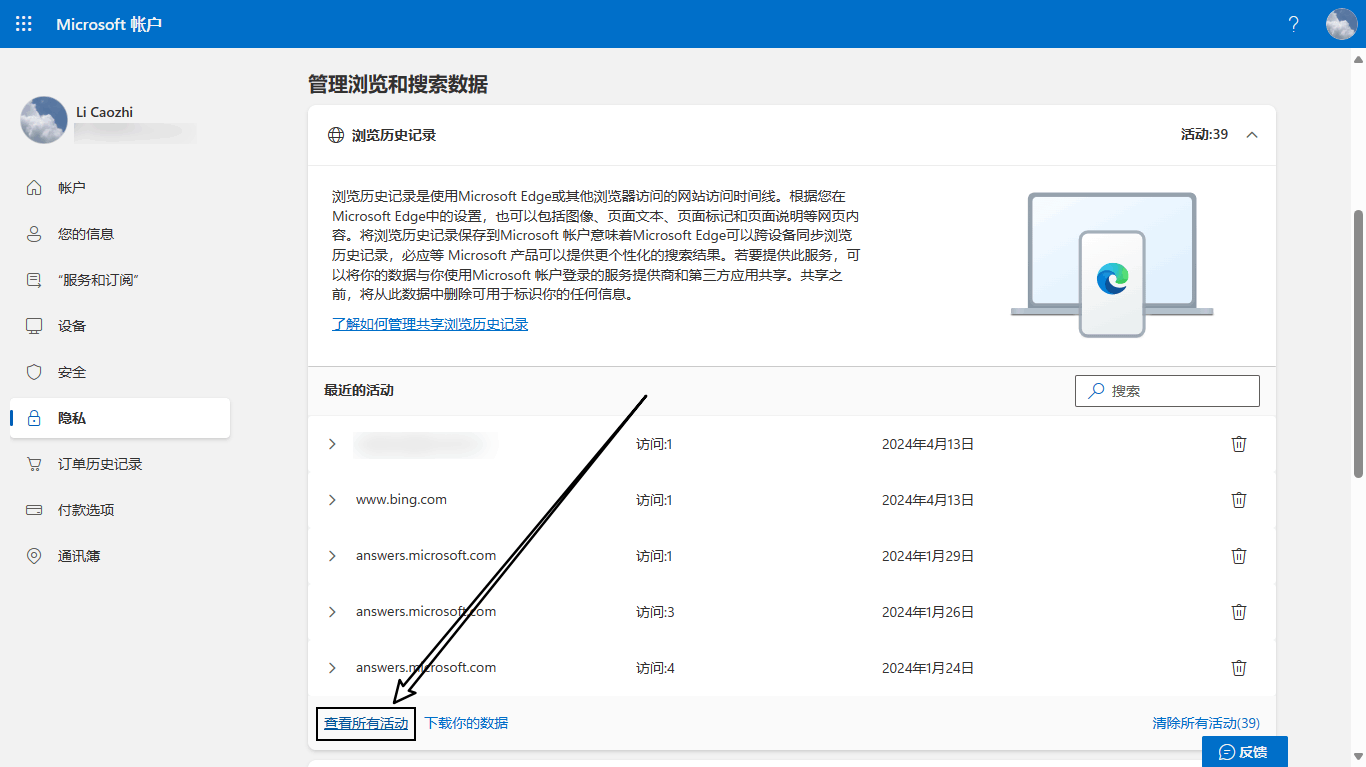Viewport: 1366px width, 767px height.
Task: Select 安全 in the sidebar
Action: (x=120, y=372)
